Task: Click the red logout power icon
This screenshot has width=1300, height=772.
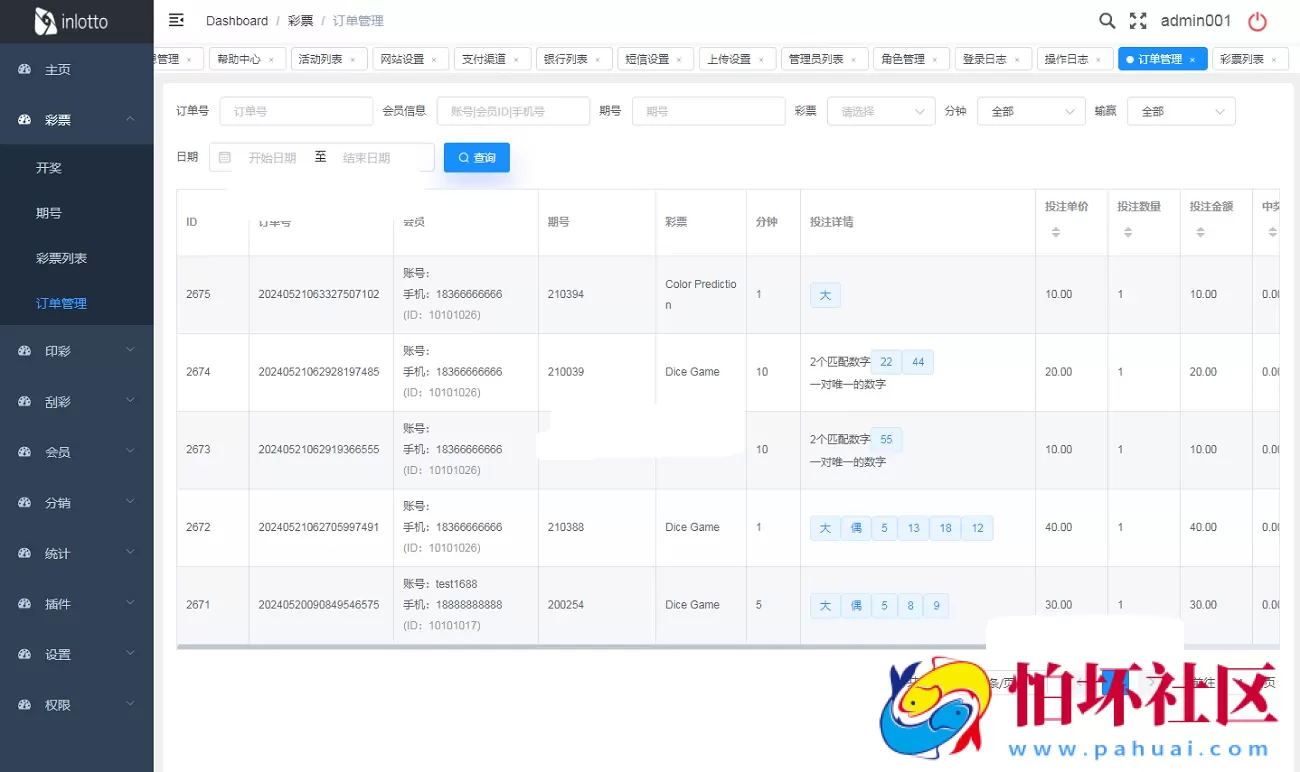Action: coord(1258,20)
